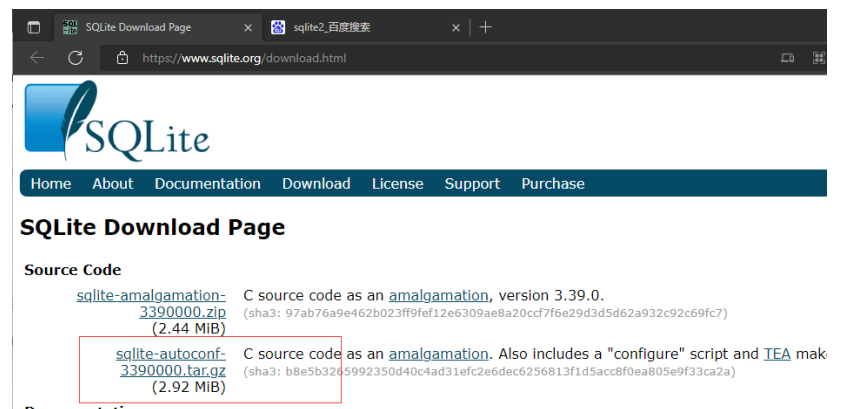Open amalgamation link in autoconf row
843x409 pixels.
click(438, 354)
